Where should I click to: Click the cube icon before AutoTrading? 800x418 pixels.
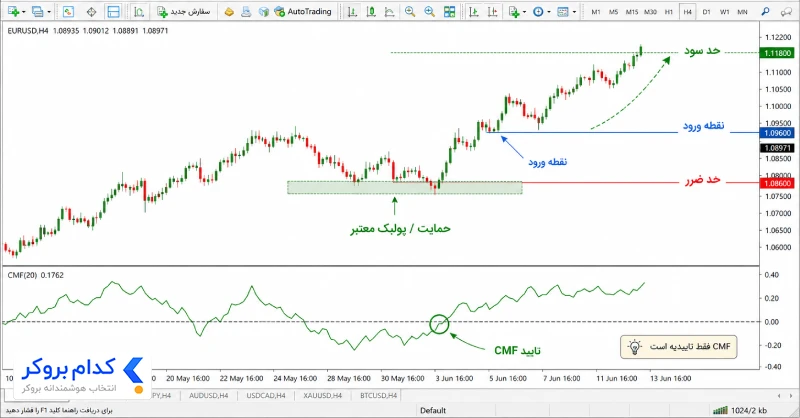point(263,11)
